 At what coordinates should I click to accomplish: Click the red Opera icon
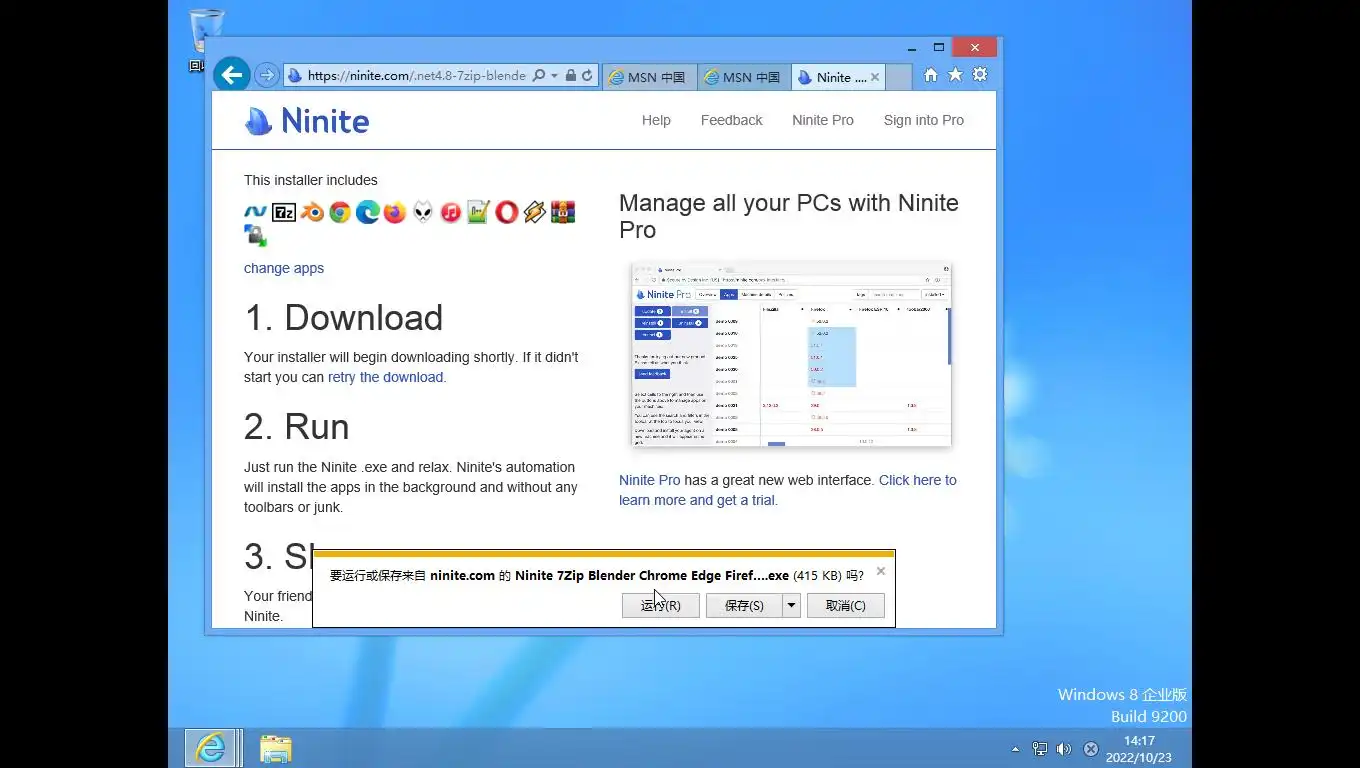[507, 212]
